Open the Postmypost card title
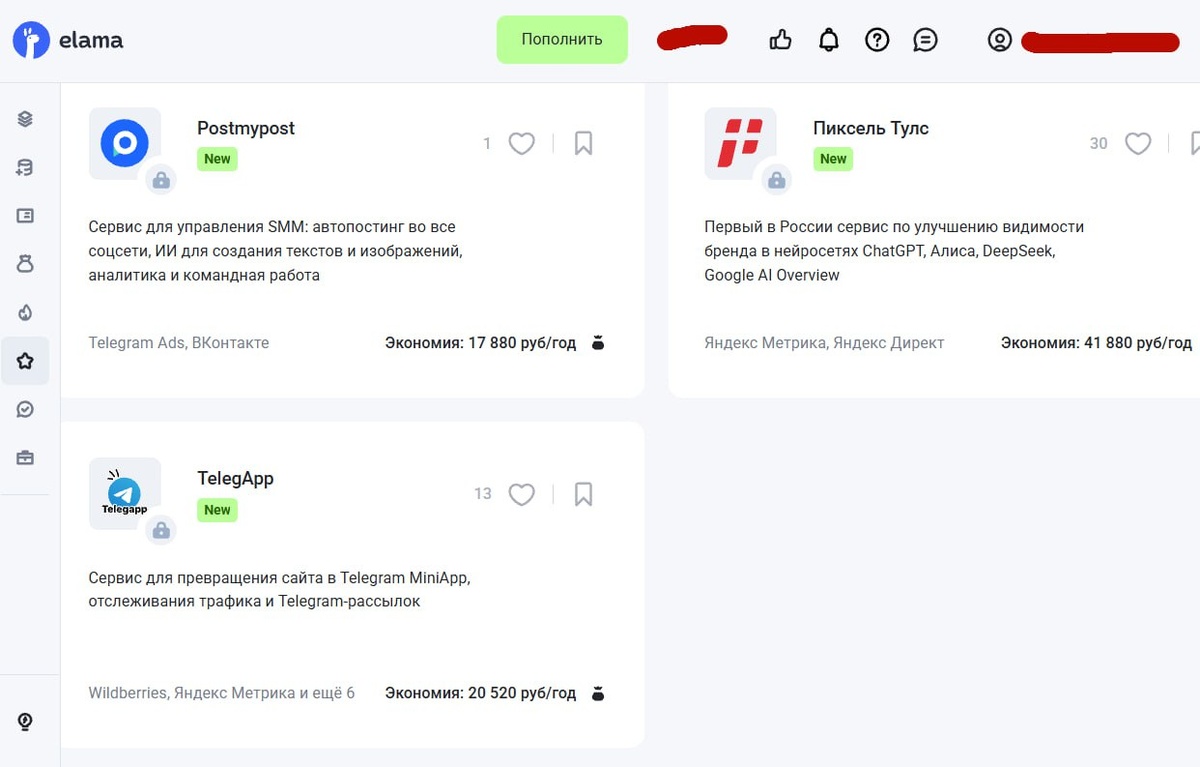 (x=246, y=129)
